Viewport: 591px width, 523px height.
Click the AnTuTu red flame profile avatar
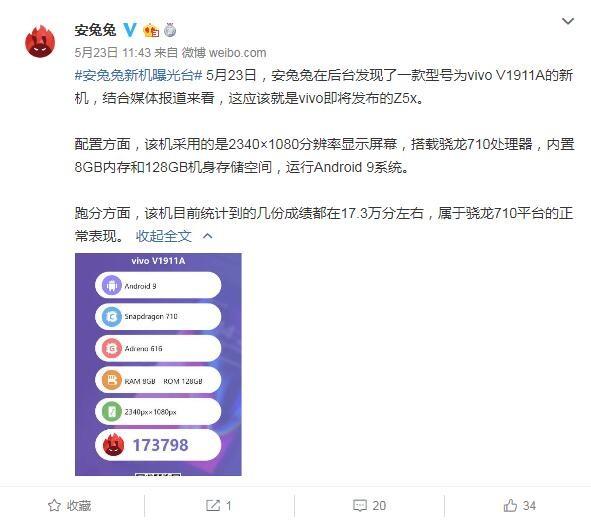(40, 41)
